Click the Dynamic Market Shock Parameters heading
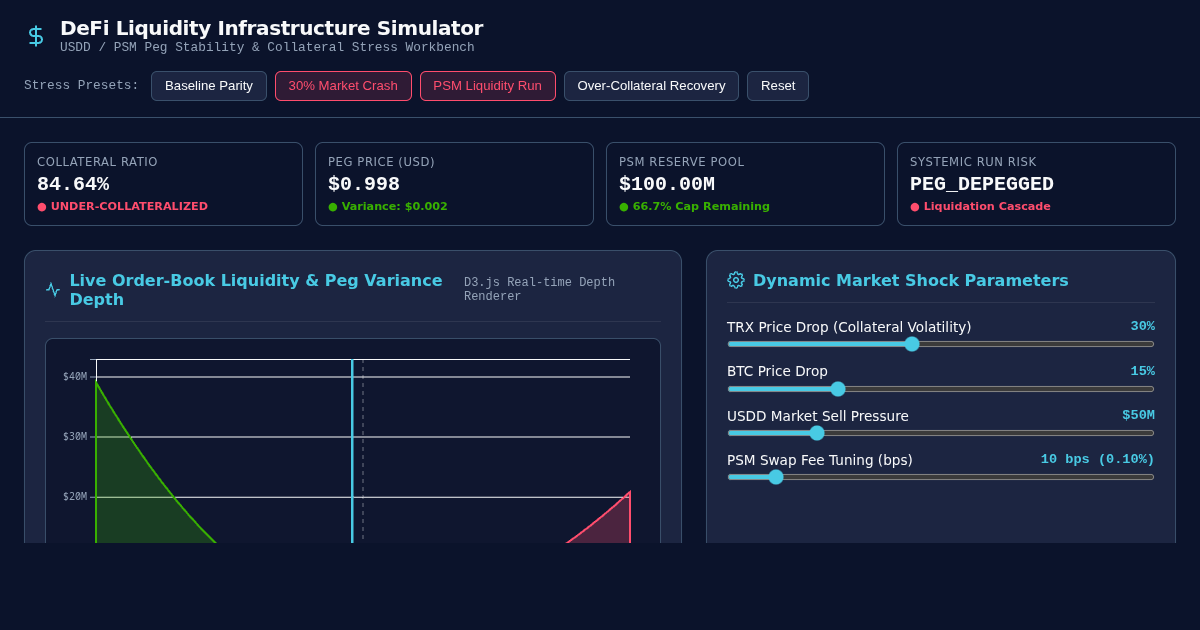Image resolution: width=1200 pixels, height=630 pixels. [x=911, y=280]
